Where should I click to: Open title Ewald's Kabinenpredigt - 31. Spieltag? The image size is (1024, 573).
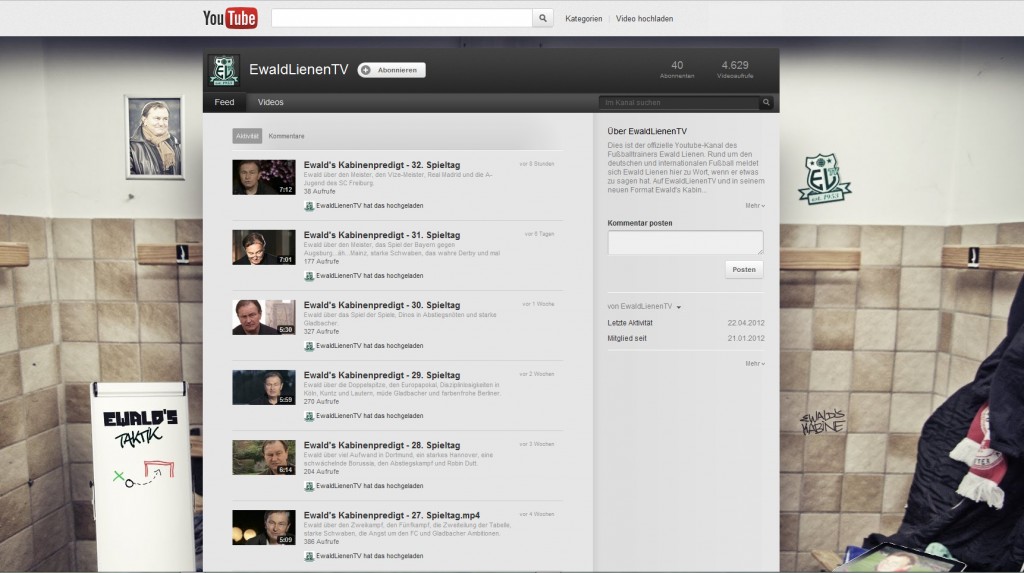381,235
